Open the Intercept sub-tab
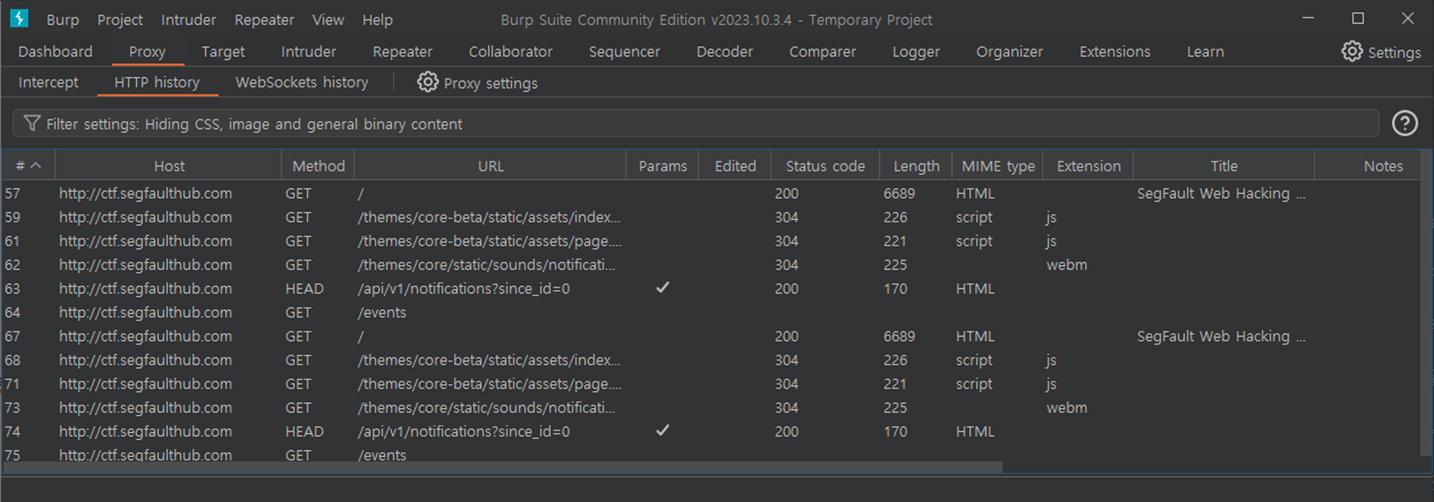The image size is (1434, 502). [48, 83]
